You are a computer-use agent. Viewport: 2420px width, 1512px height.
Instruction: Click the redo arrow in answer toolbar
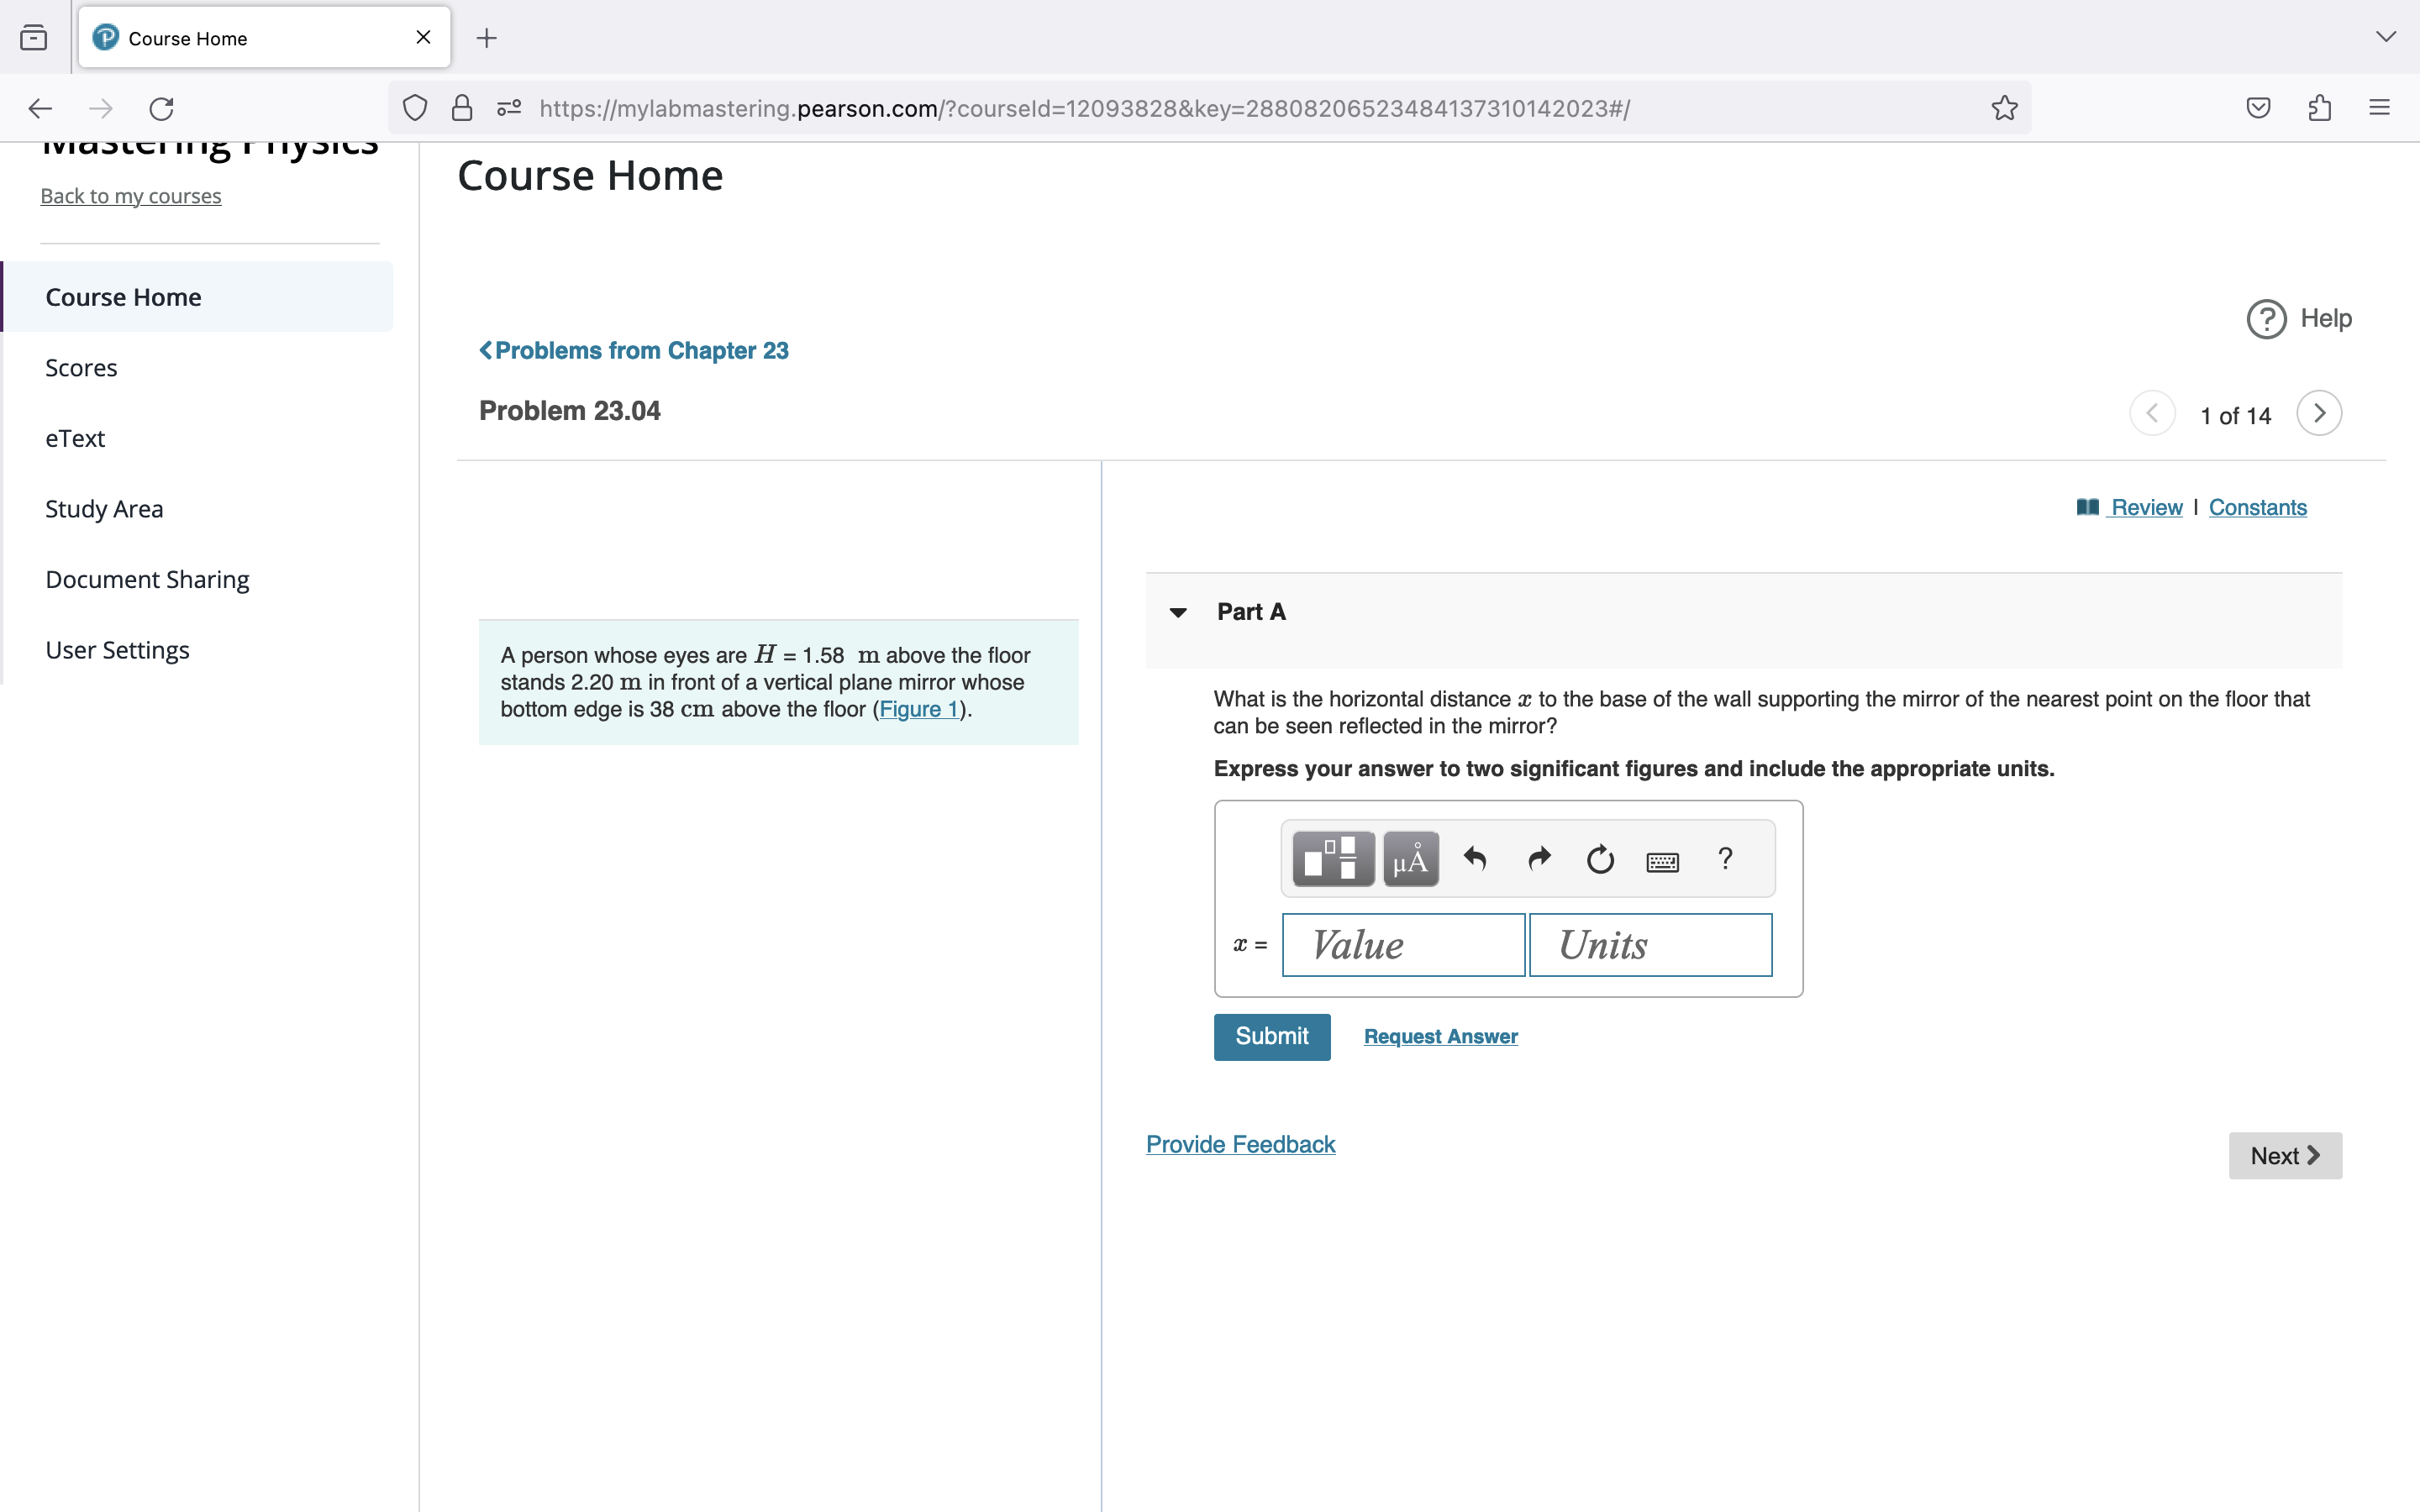point(1538,858)
